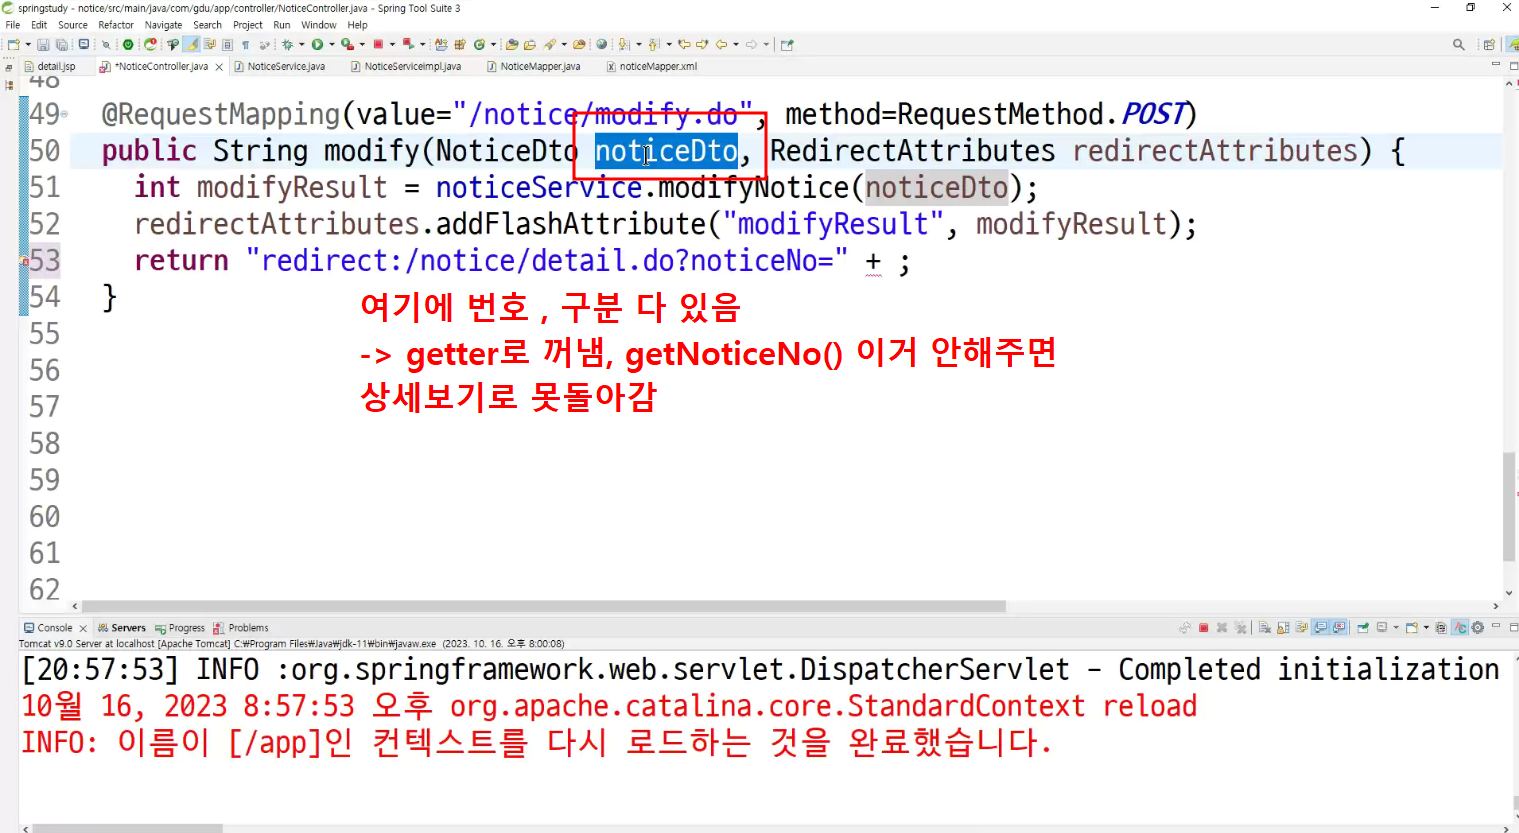
Task: Toggle console Word Wrap icon
Action: (1301, 628)
